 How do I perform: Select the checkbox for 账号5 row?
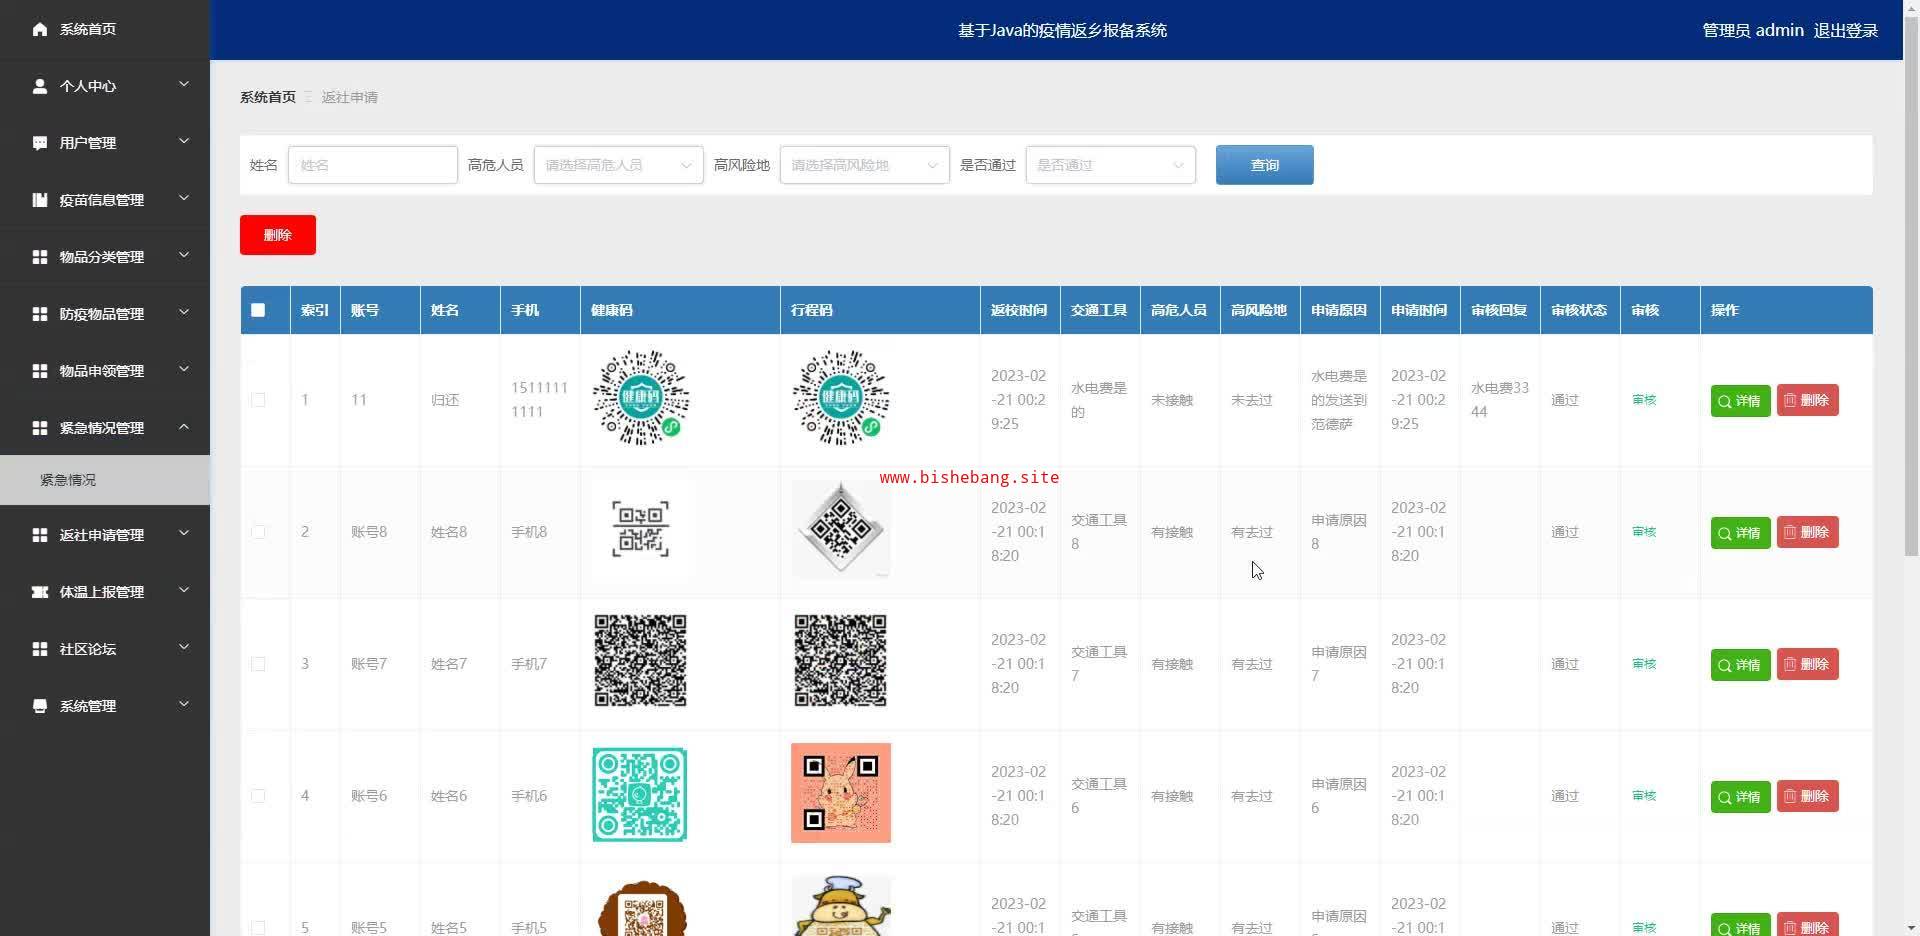pyautogui.click(x=258, y=928)
